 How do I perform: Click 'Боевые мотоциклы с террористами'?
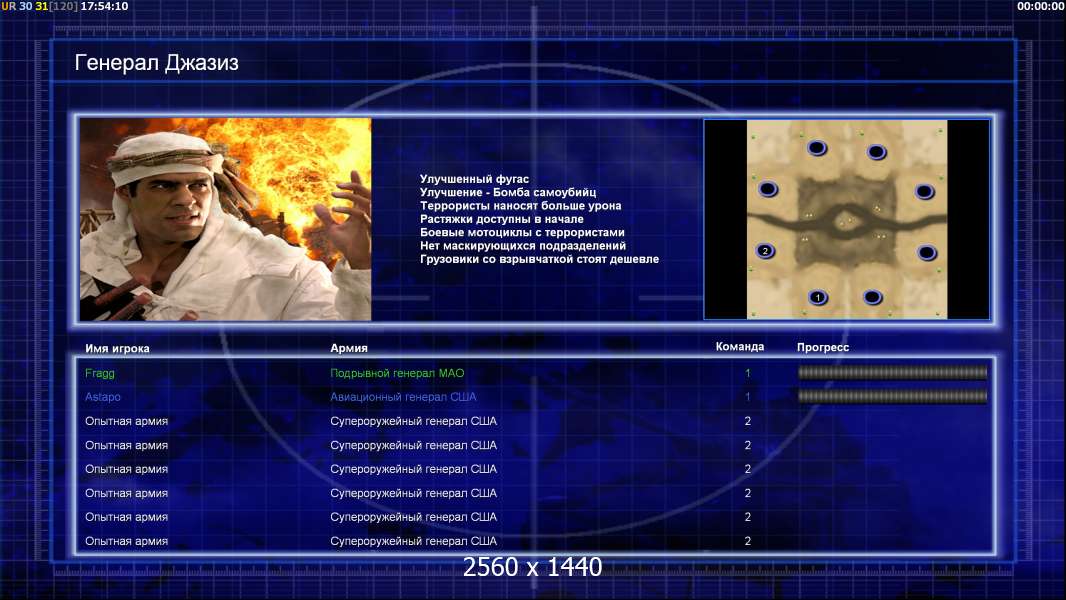click(522, 232)
